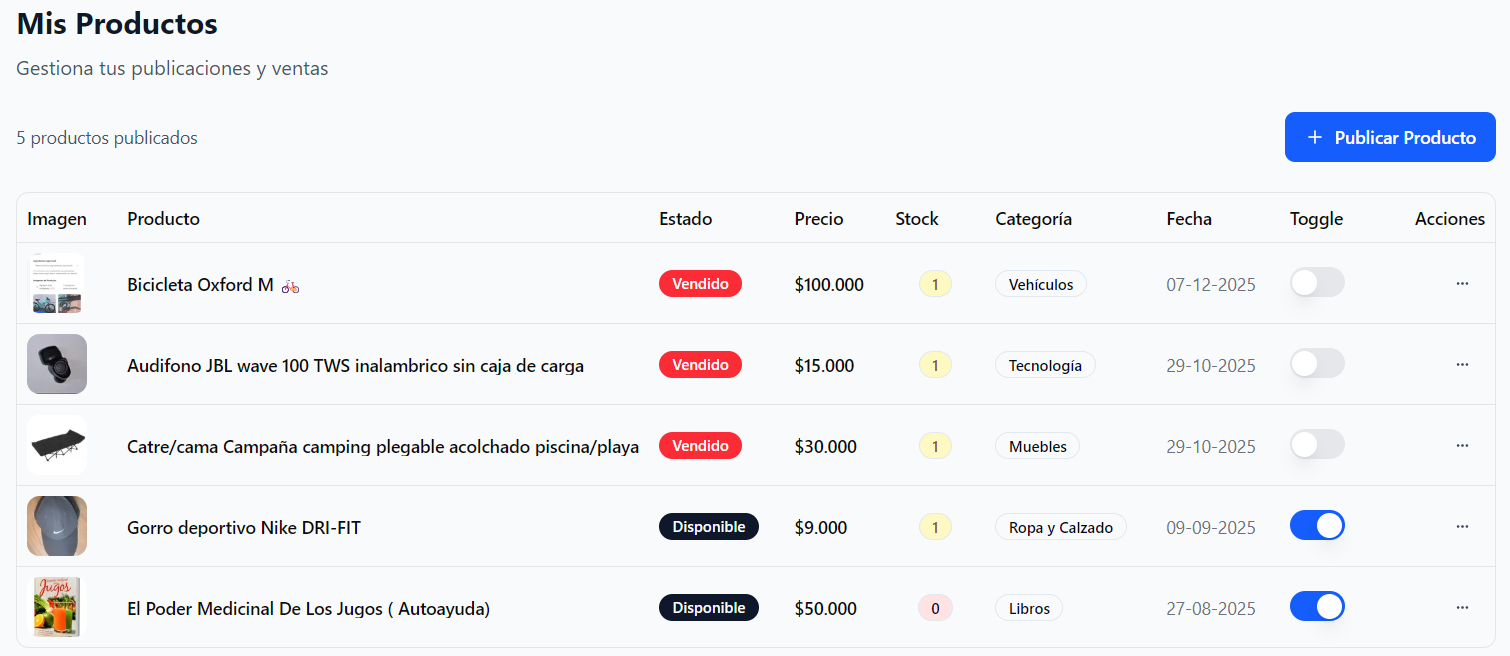The image size is (1510, 656).
Task: Click the Precio column header
Action: [819, 218]
